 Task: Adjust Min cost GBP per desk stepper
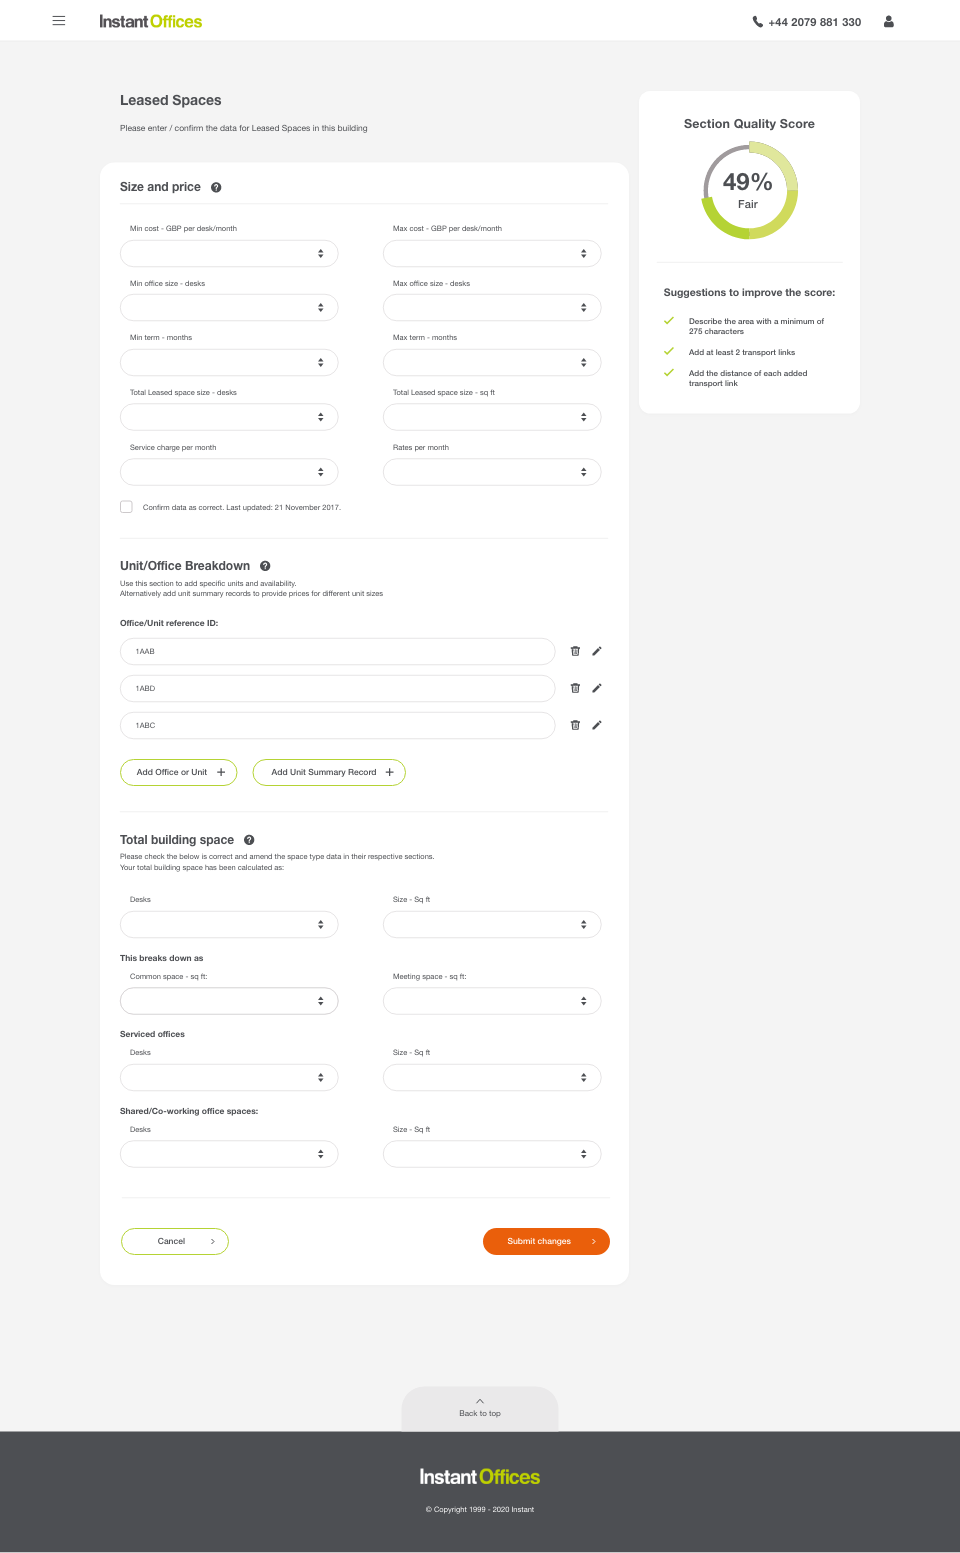tap(321, 254)
